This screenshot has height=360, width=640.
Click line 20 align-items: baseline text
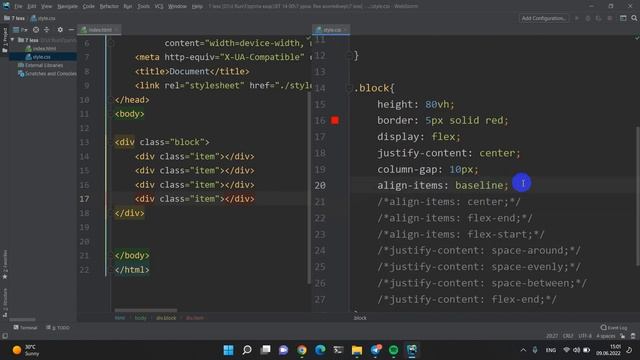click(x=443, y=185)
